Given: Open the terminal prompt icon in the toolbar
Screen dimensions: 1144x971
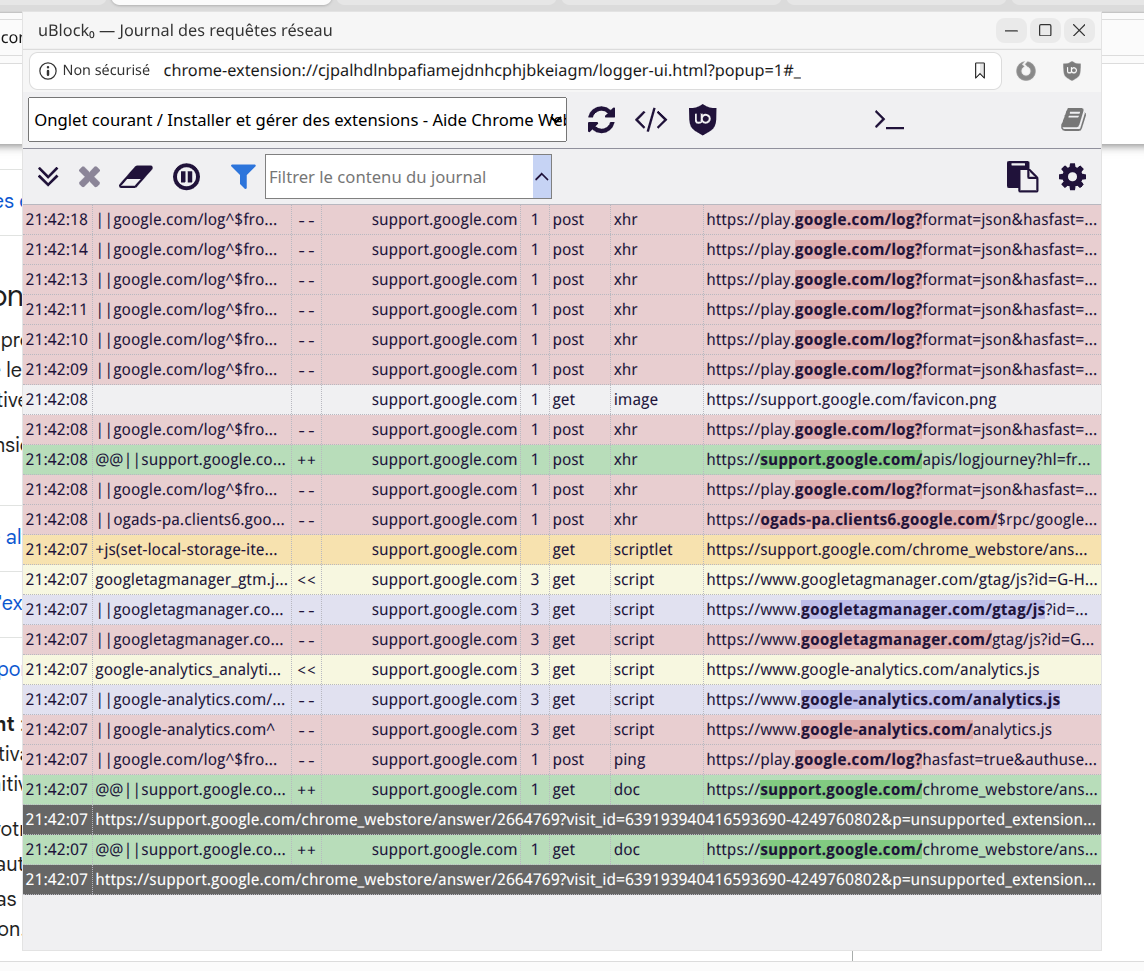Looking at the screenshot, I should pyautogui.click(x=889, y=120).
